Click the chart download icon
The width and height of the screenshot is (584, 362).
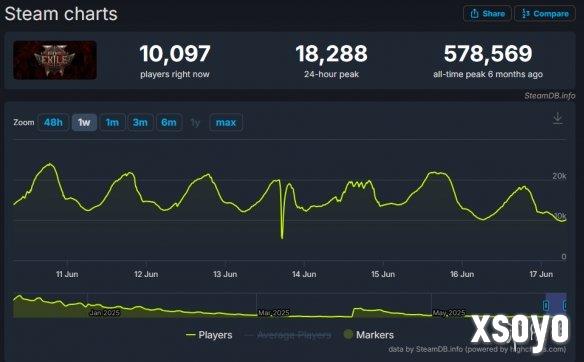coord(558,118)
